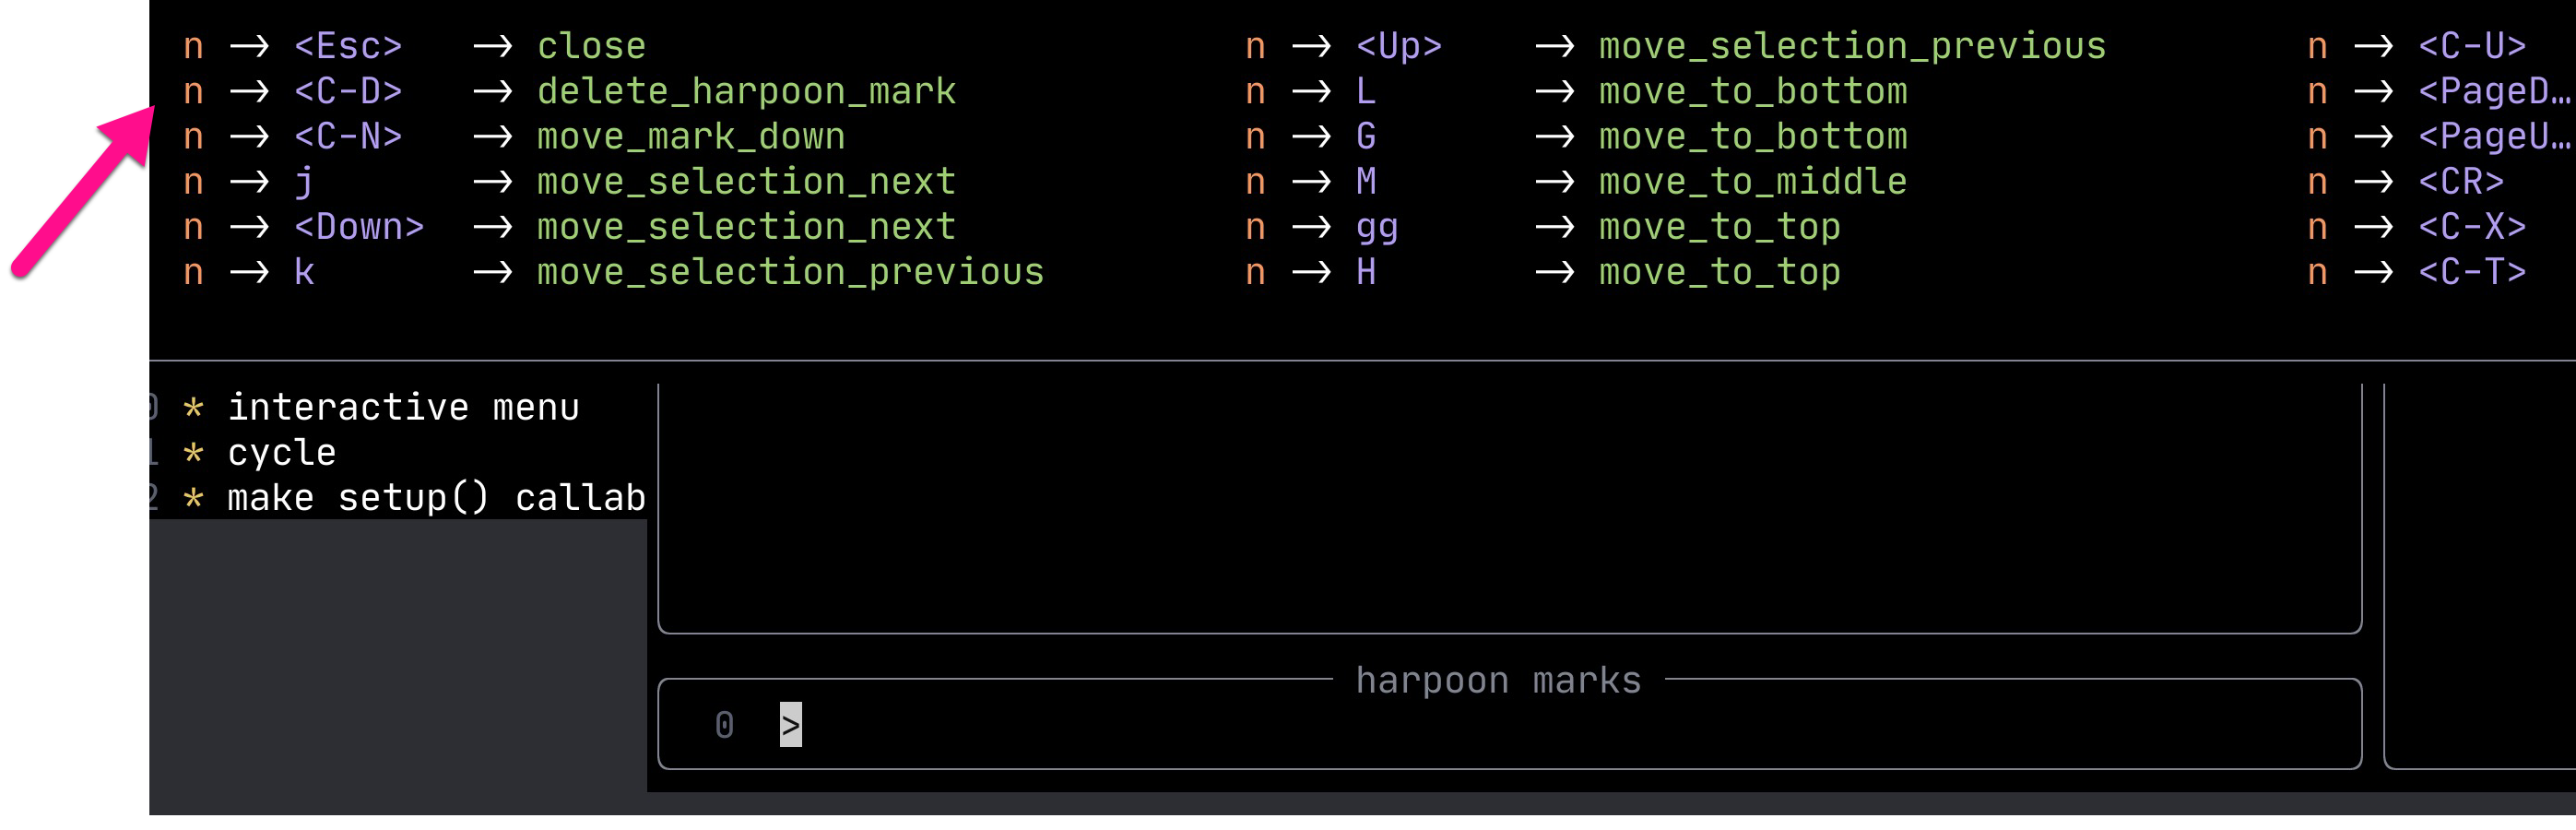Screen dimensions: 2576x830
Task: Click the <C-X> binding row
Action: (2472, 226)
